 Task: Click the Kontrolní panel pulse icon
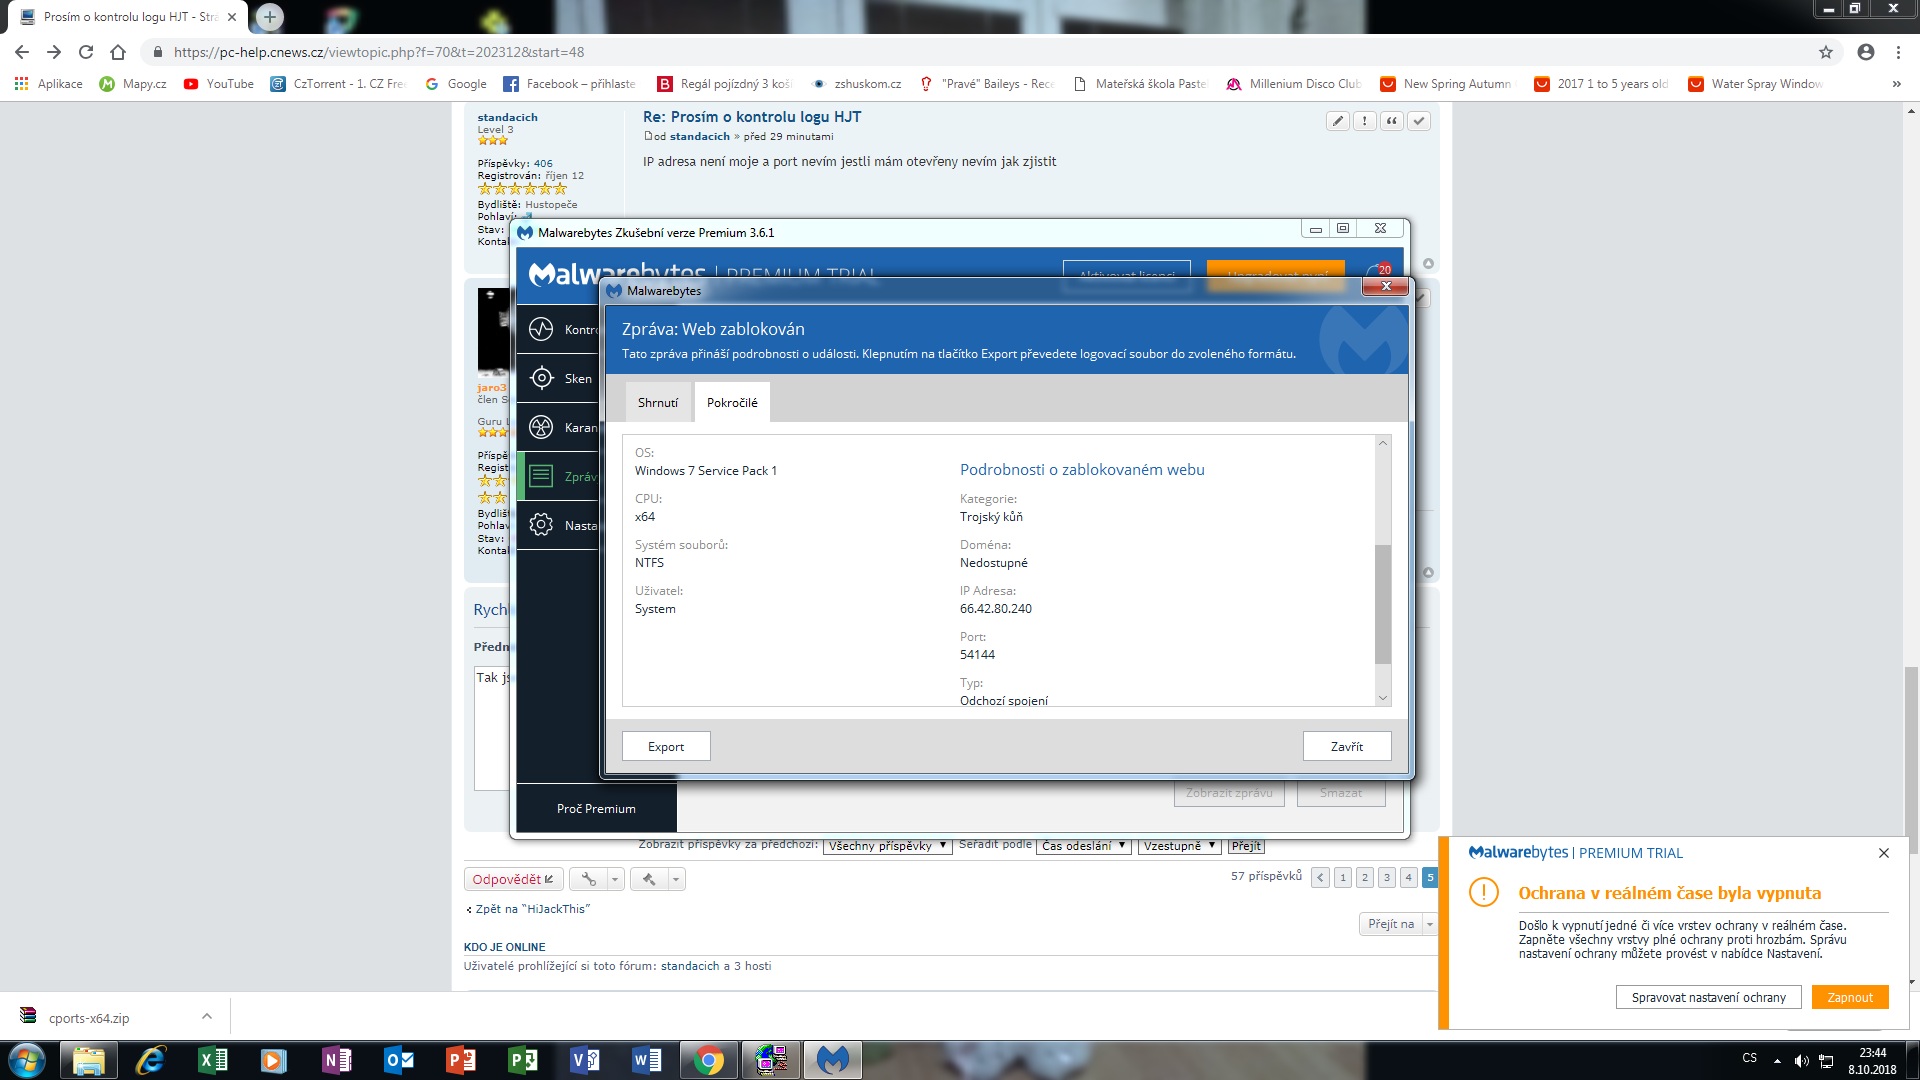click(541, 329)
